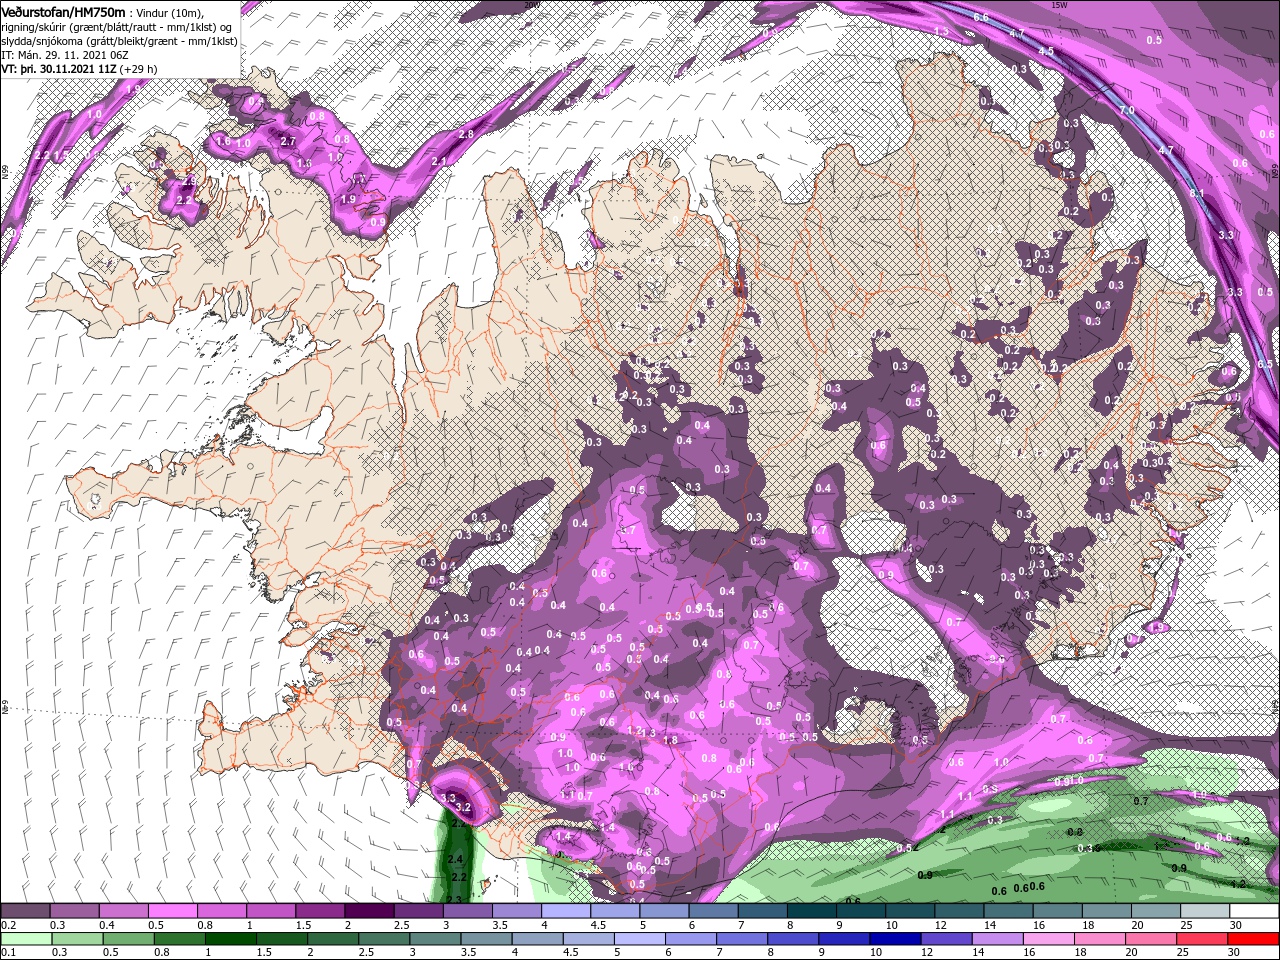
Task: Select the lower legend swatch starting at 3
Action: pyautogui.click(x=437, y=939)
